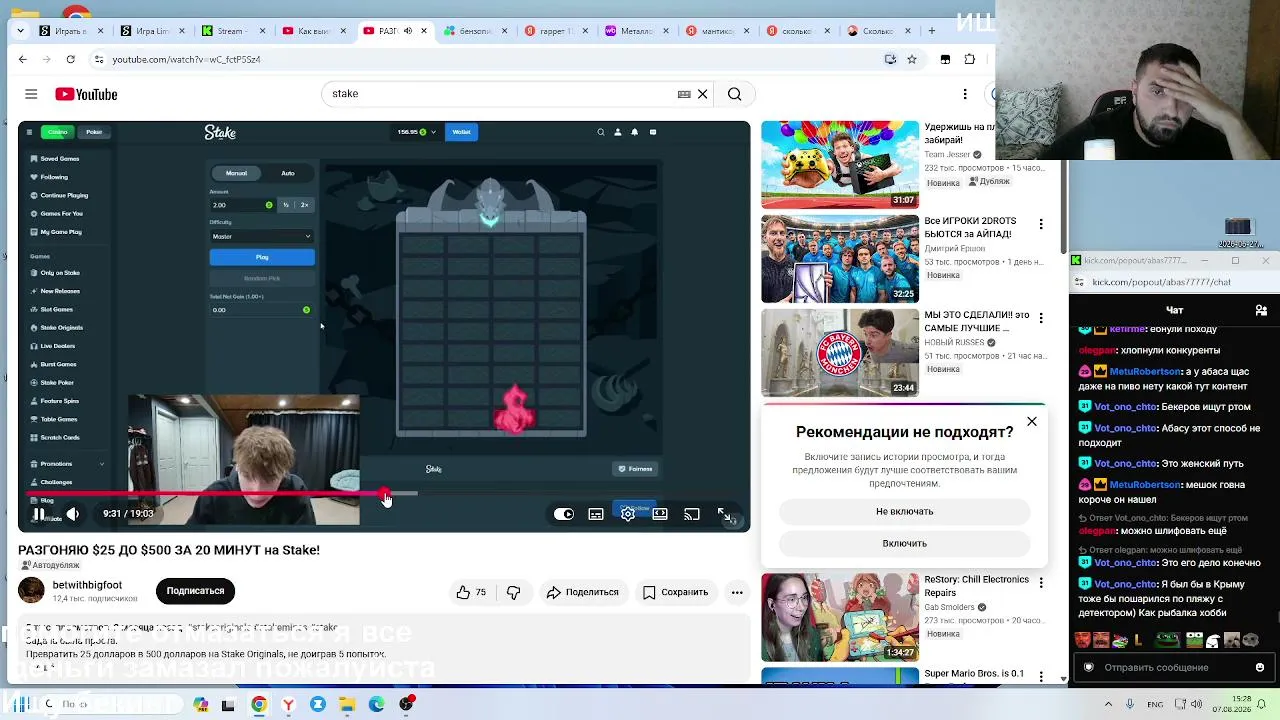The width and height of the screenshot is (1280, 720).
Task: Open the on-screen keyboard in search box
Action: pos(684,94)
